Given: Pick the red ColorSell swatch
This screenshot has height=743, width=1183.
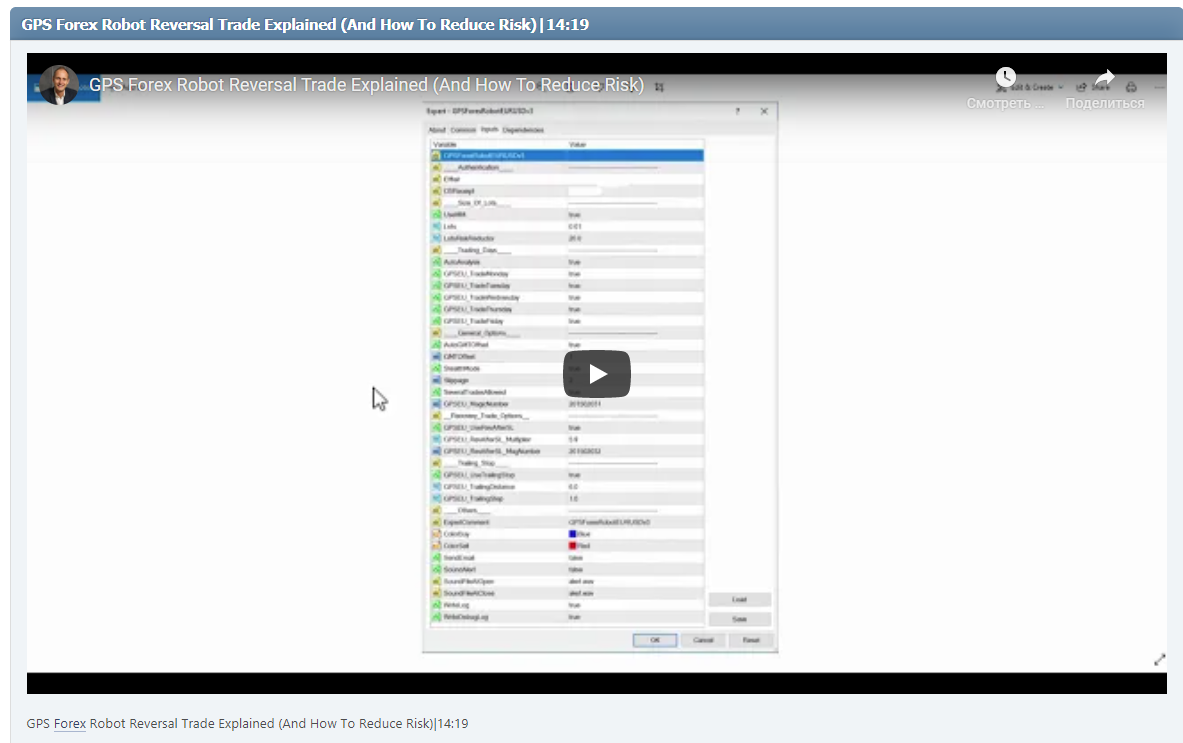Looking at the screenshot, I should tap(572, 546).
